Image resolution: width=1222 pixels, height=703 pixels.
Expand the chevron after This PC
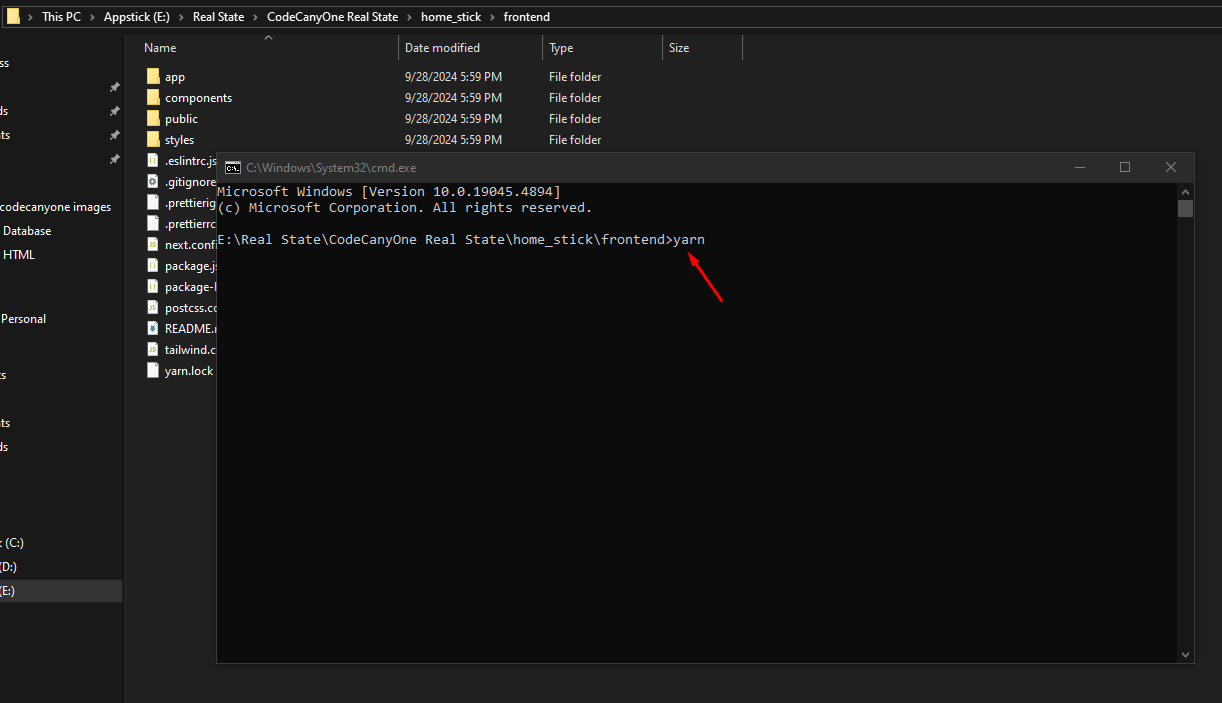pos(92,17)
